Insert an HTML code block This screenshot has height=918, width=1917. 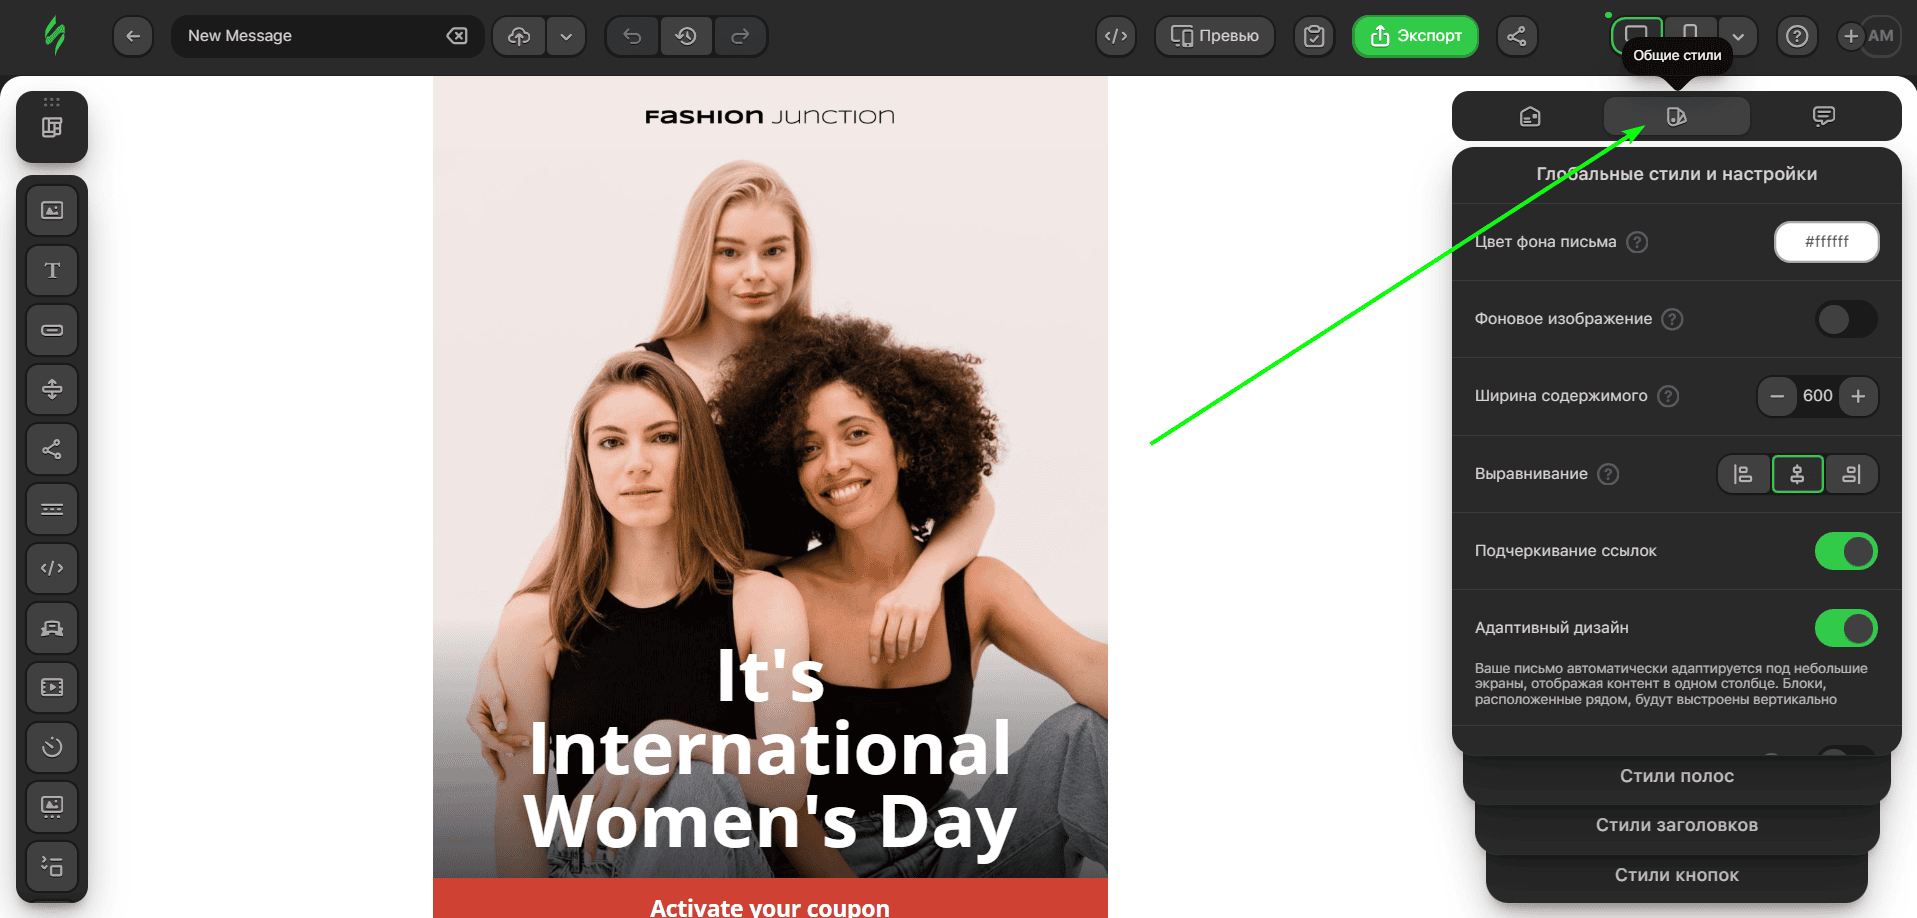tap(52, 568)
